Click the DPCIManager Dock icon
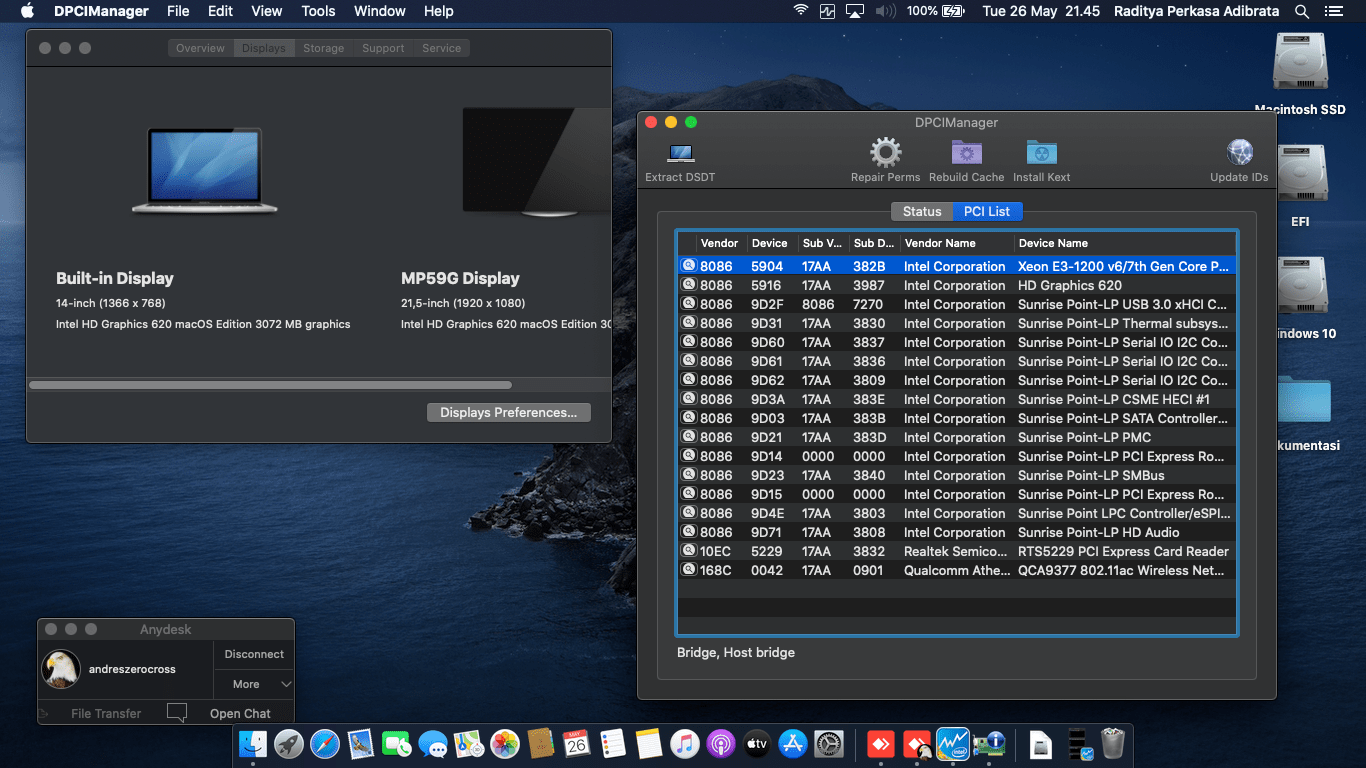This screenshot has width=1366, height=768. click(x=989, y=744)
